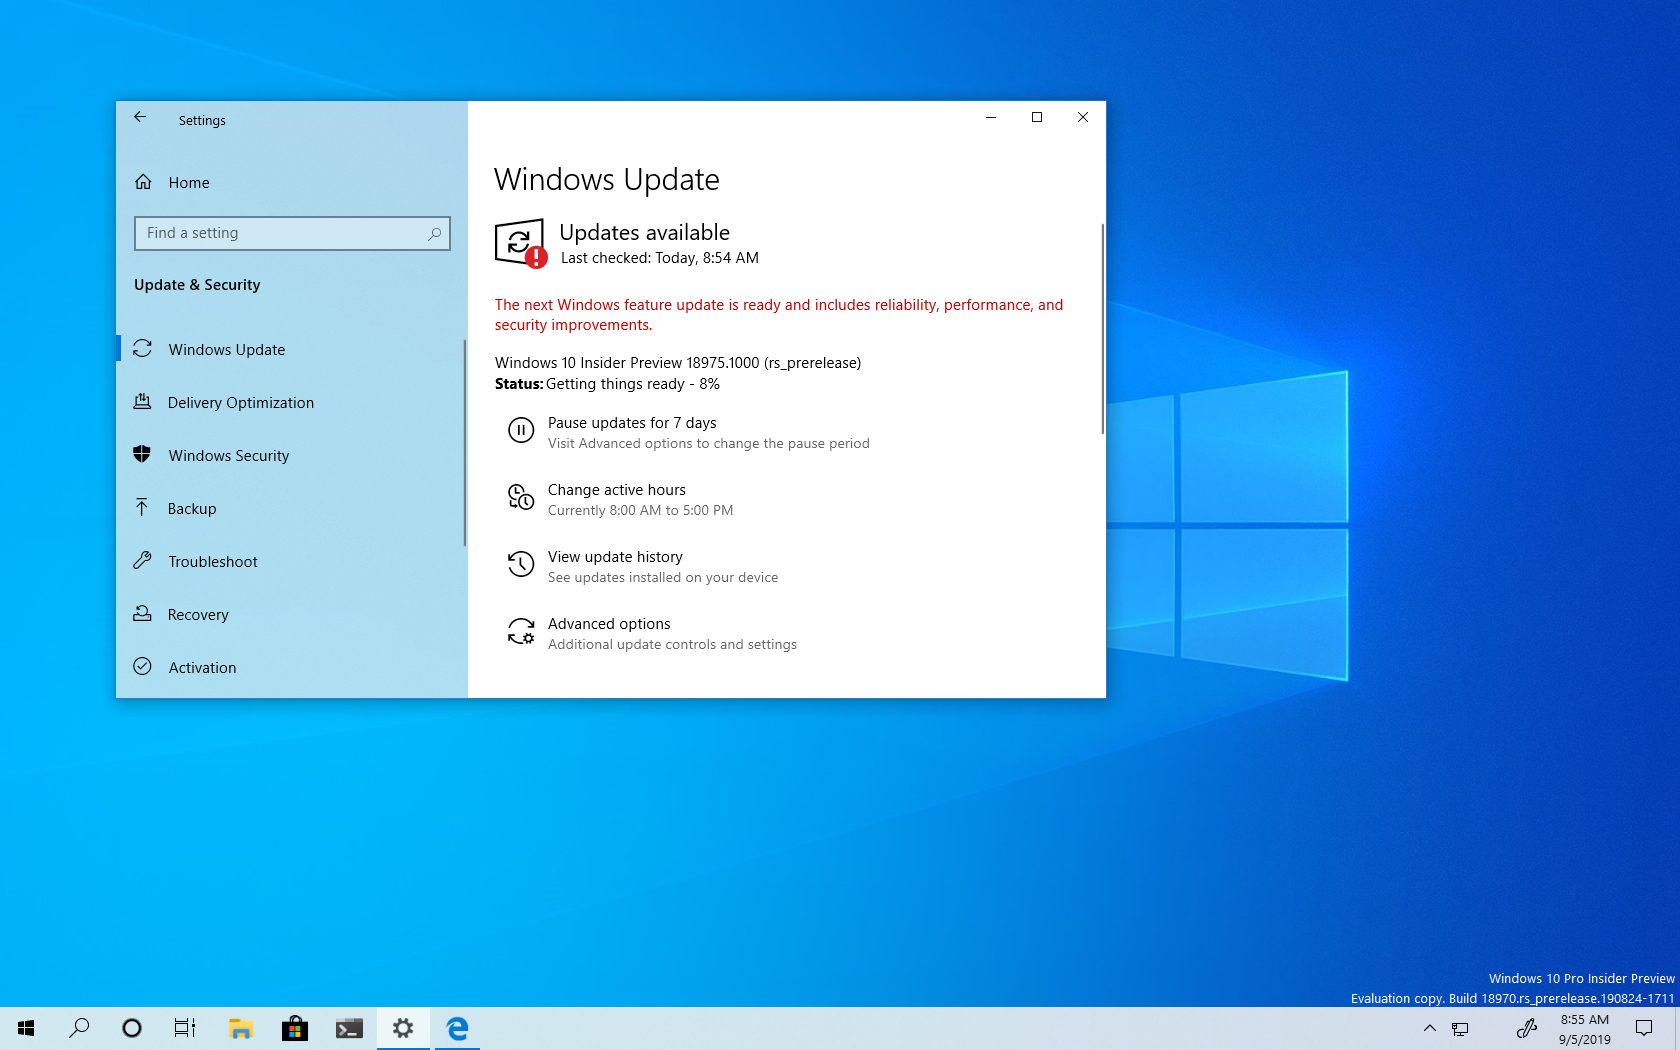Open Microsoft Store from the taskbar
Viewport: 1680px width, 1050px height.
pos(295,1028)
